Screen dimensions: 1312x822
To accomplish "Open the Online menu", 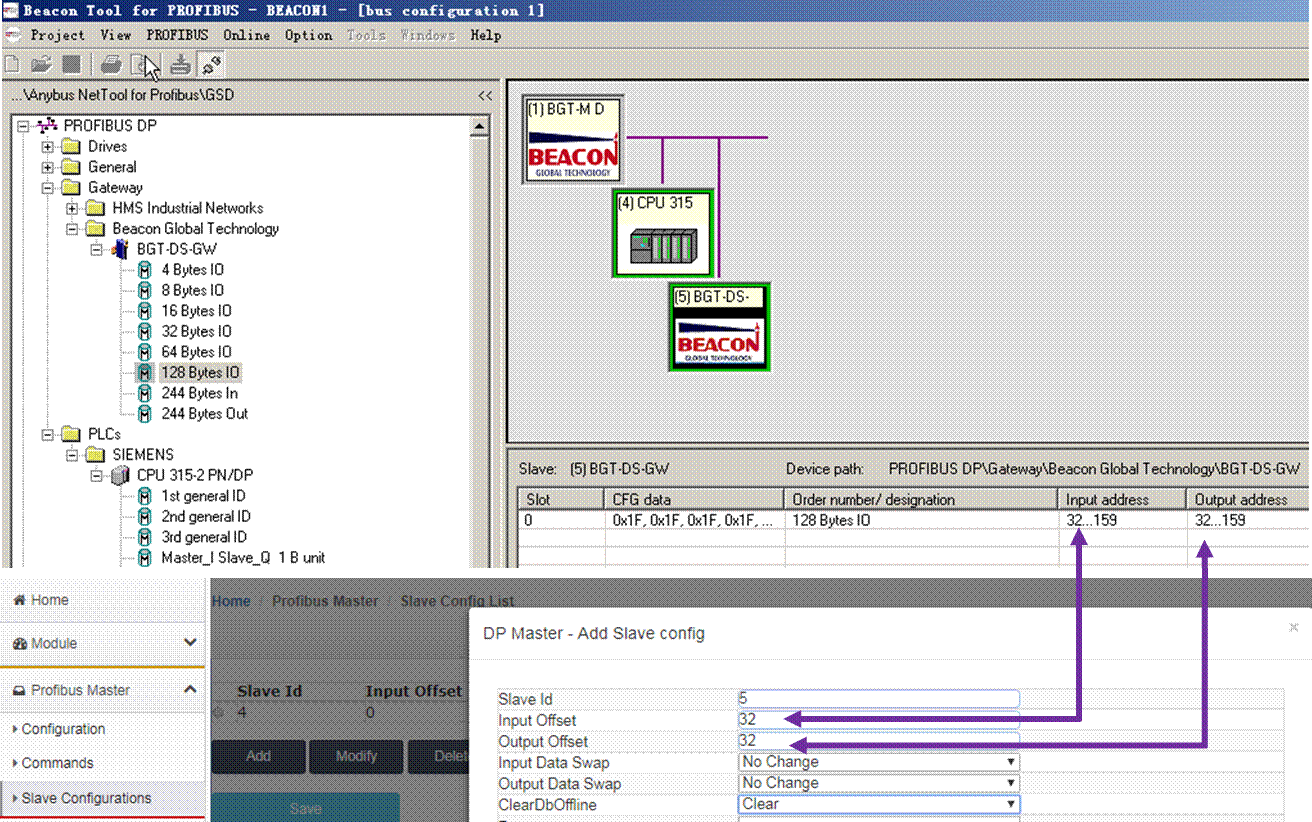I will click(x=247, y=35).
